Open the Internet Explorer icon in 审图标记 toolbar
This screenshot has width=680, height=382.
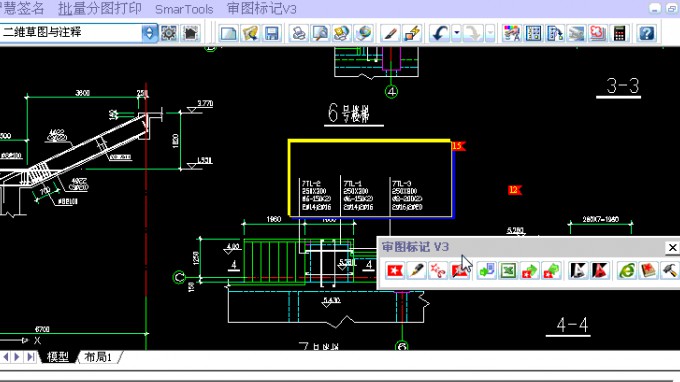point(627,271)
